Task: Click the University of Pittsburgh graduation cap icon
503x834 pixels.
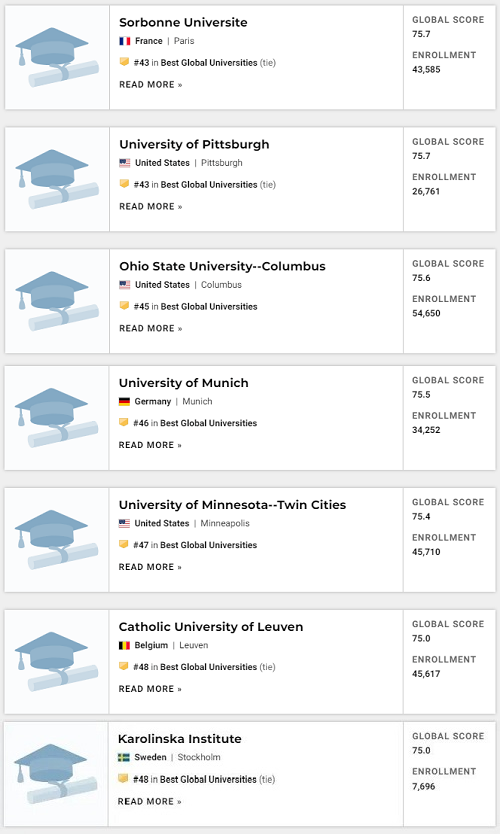Action: (x=57, y=179)
